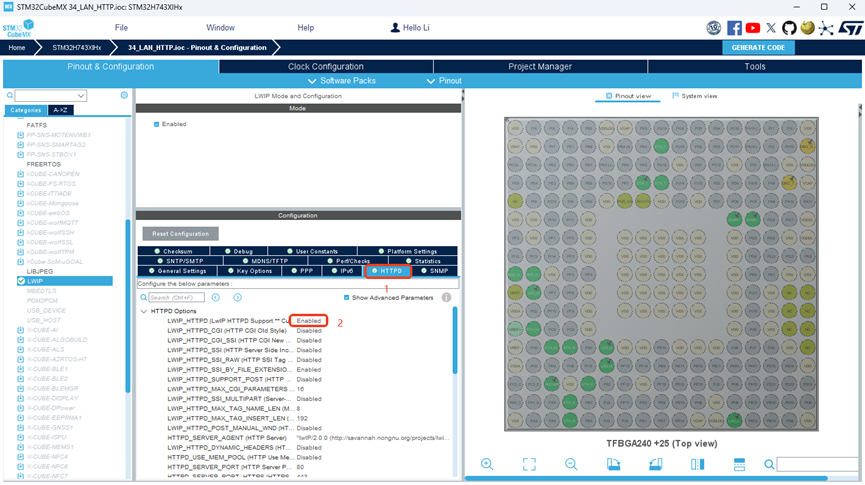Click the LWIP_HTTPD_SUPPORT_POST Disabled value
This screenshot has height=485, width=865.
tap(309, 379)
